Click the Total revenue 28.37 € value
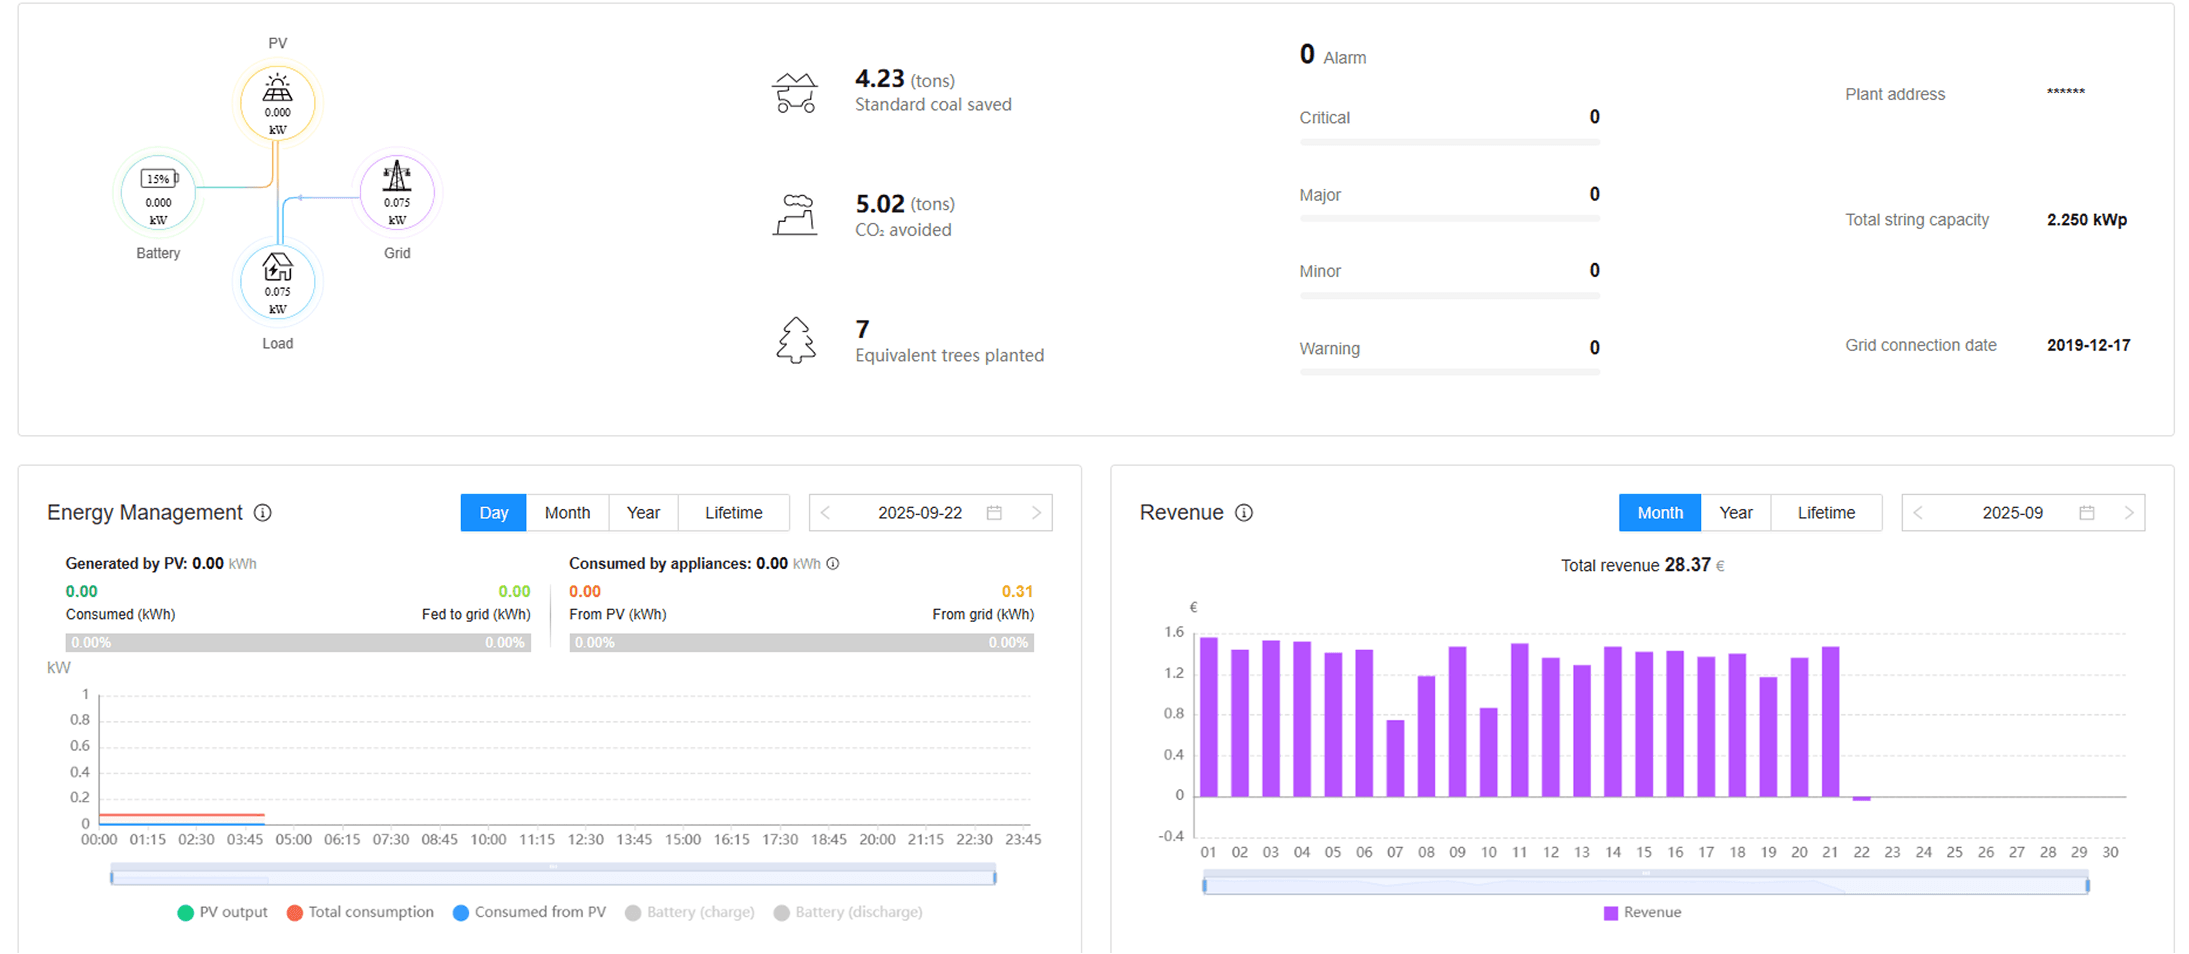Viewport: 2189px width, 954px height. [x=1642, y=566]
